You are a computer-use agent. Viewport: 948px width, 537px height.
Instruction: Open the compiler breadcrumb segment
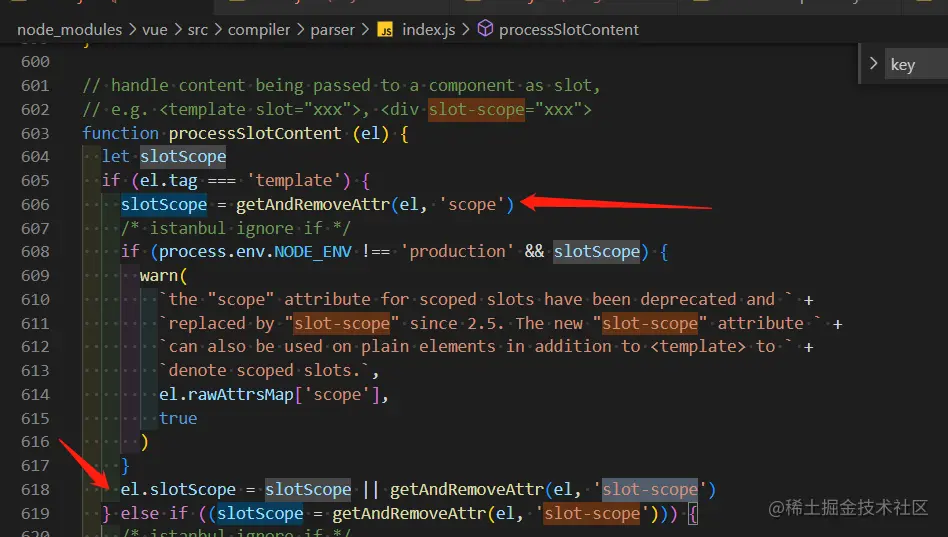pos(259,30)
